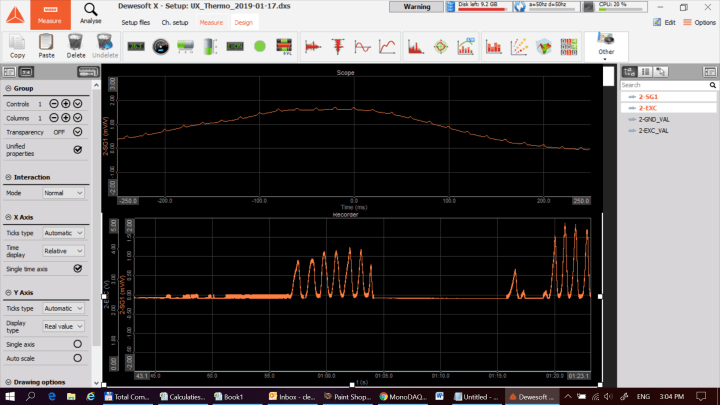Screen dimensions: 720x405
Task: Enable the Auto scale option
Action: (x=78, y=357)
